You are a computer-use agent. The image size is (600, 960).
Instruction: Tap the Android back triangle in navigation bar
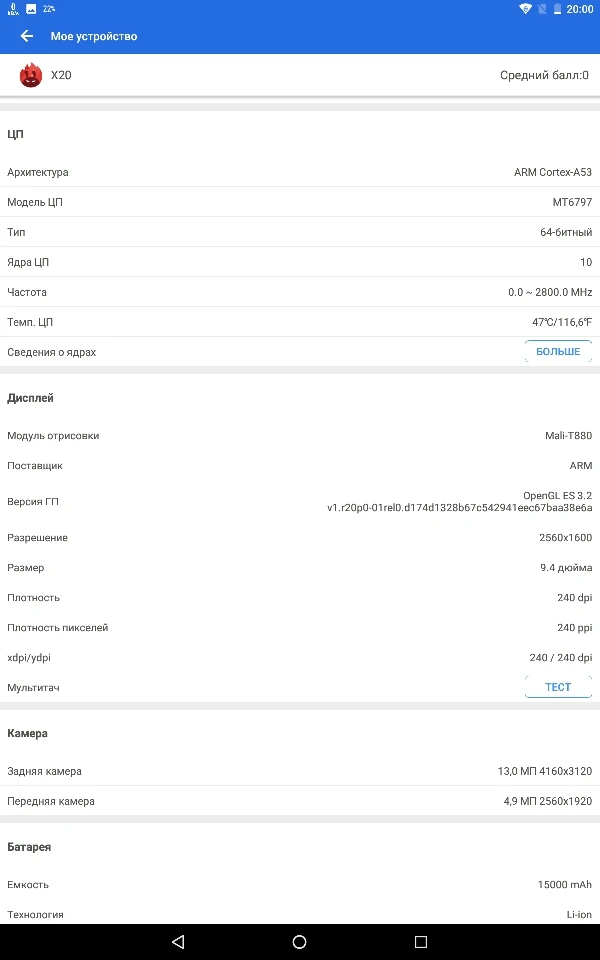178,942
